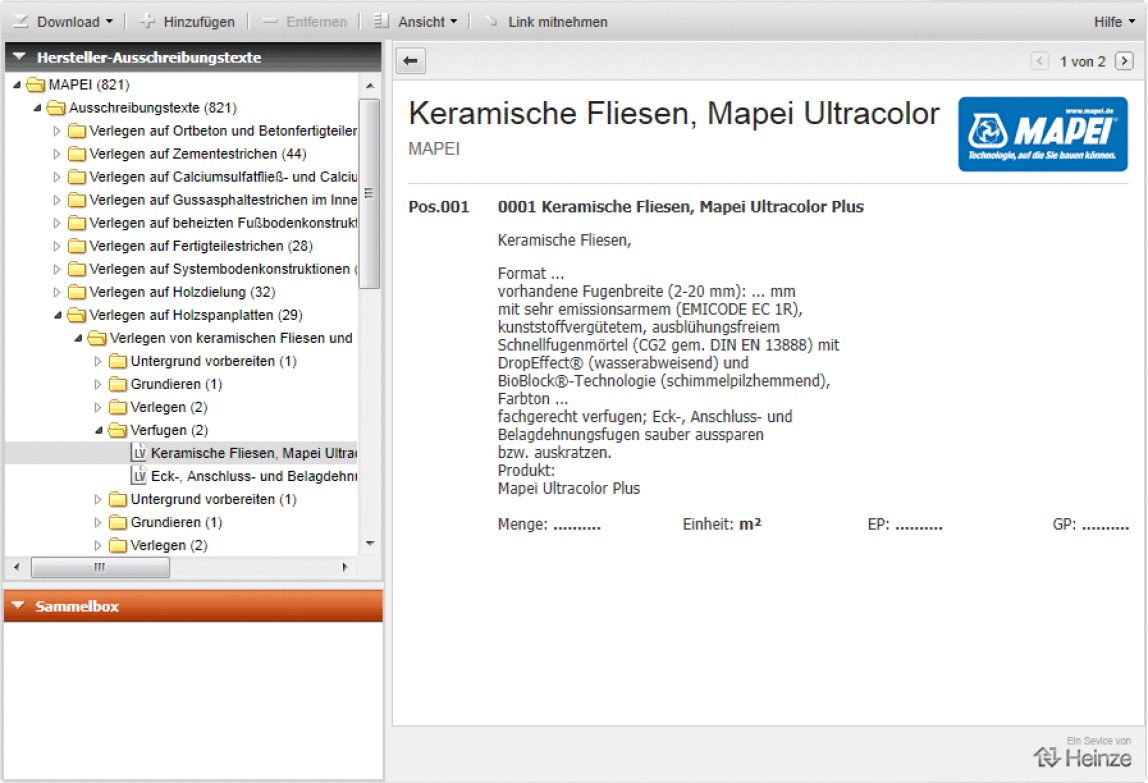Select Verlegen auf Holzdielung (32) label
Screen dimensions: 1148x783
pyautogui.click(x=182, y=292)
